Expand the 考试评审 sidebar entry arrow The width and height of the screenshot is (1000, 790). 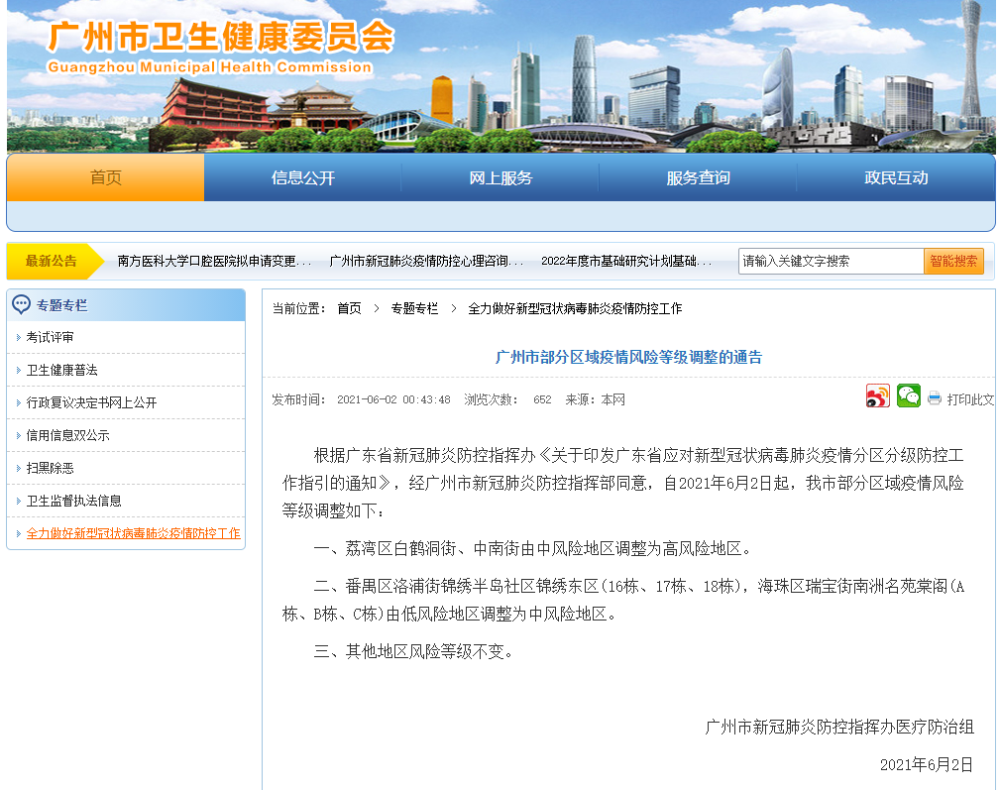[x=19, y=338]
